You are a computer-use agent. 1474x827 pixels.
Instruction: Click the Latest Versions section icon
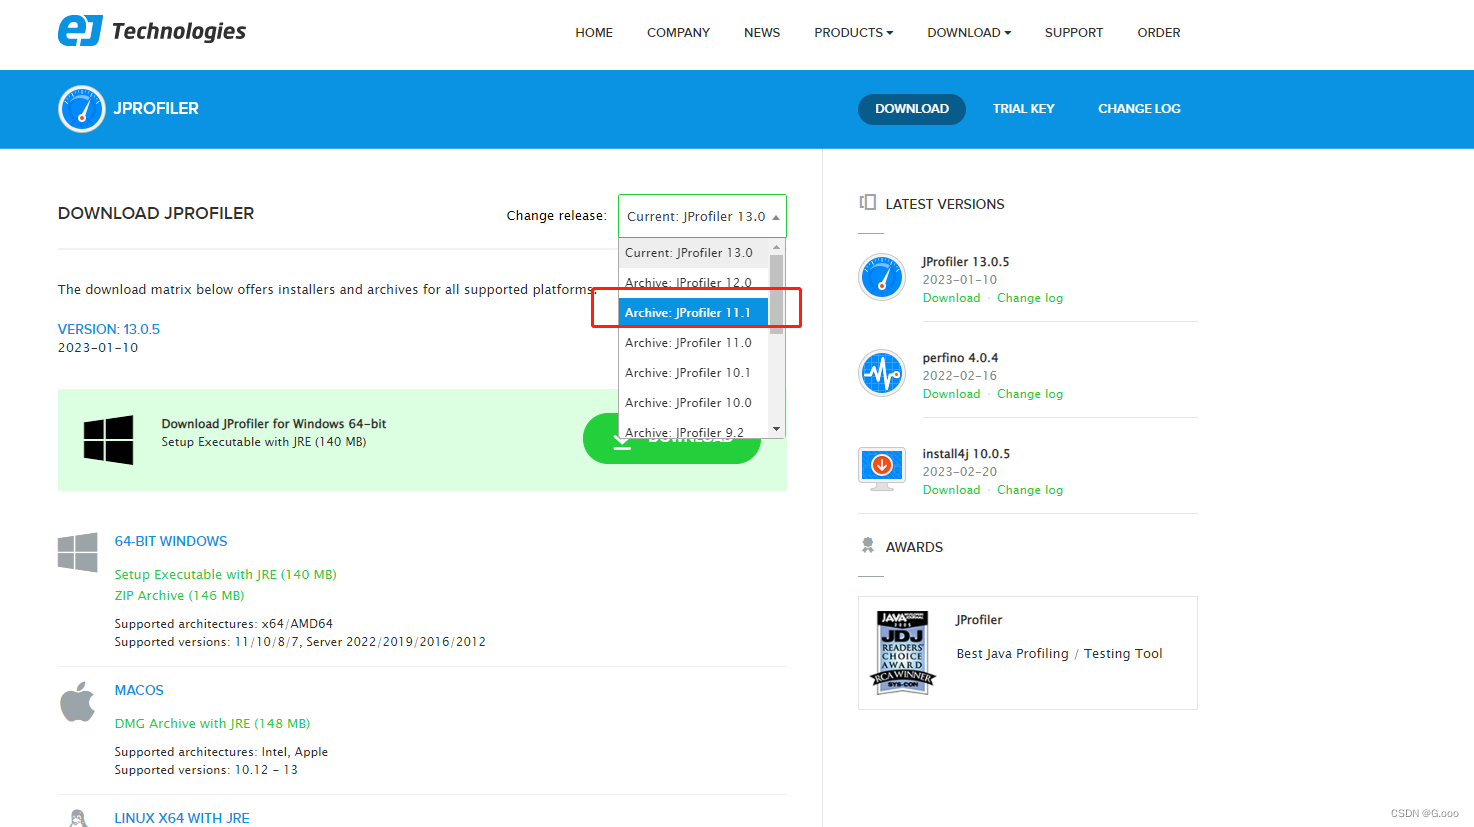[x=867, y=203]
